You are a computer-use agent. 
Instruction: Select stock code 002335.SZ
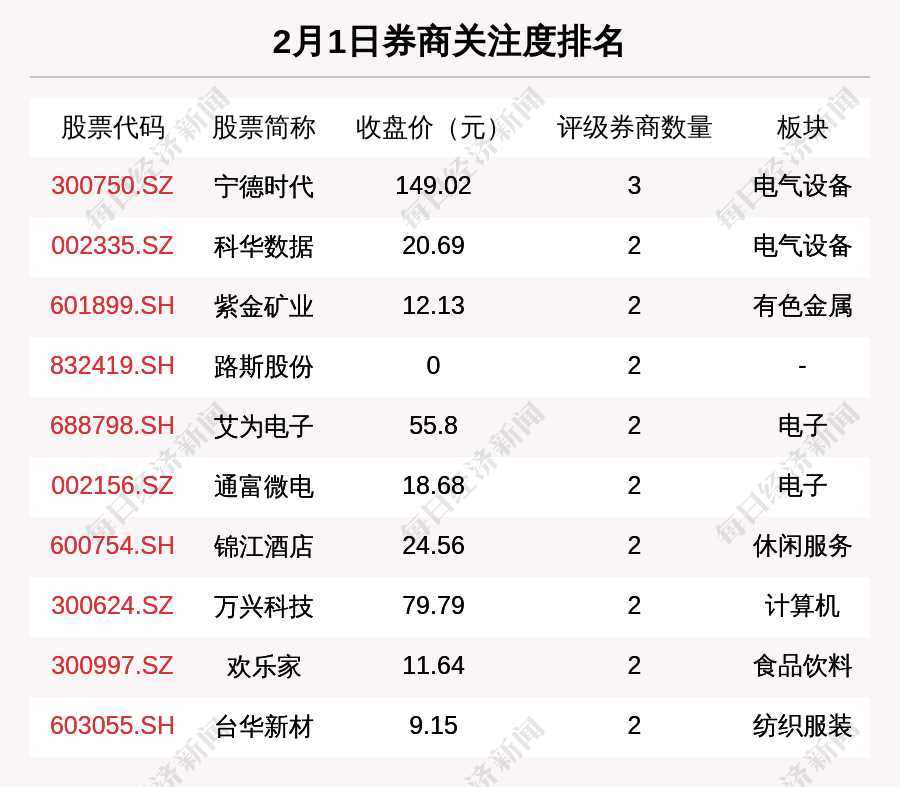click(112, 246)
